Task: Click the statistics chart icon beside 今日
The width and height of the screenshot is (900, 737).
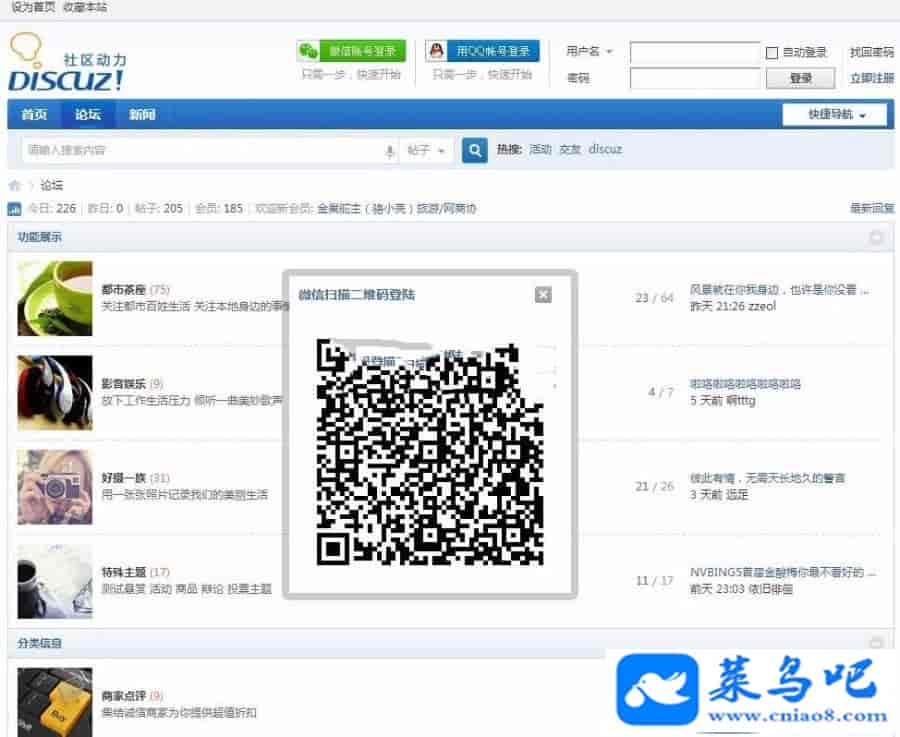Action: [15, 209]
